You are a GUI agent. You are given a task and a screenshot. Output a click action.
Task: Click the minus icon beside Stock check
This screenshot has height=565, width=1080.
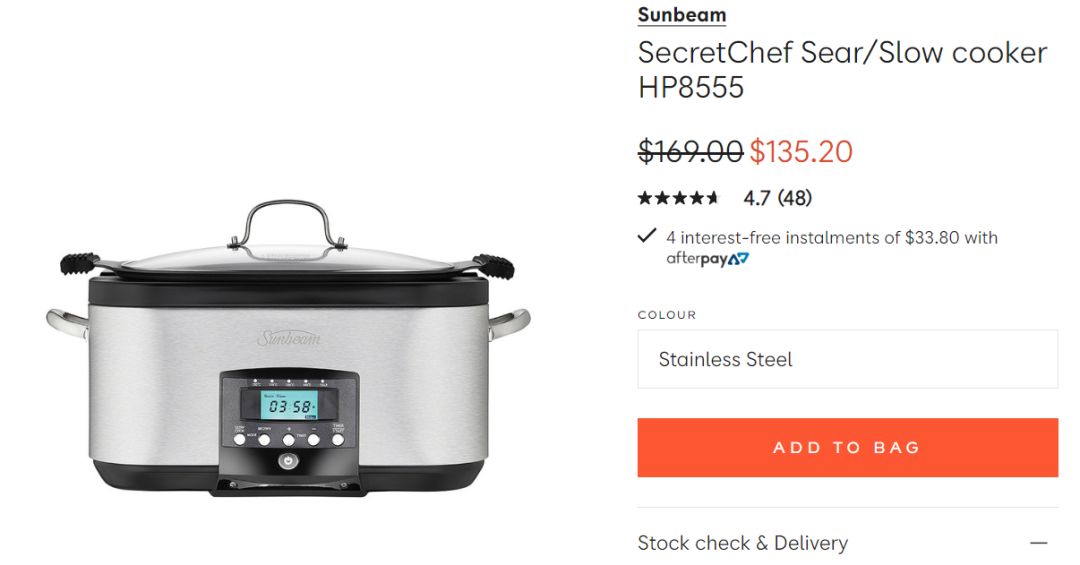pos(1039,543)
